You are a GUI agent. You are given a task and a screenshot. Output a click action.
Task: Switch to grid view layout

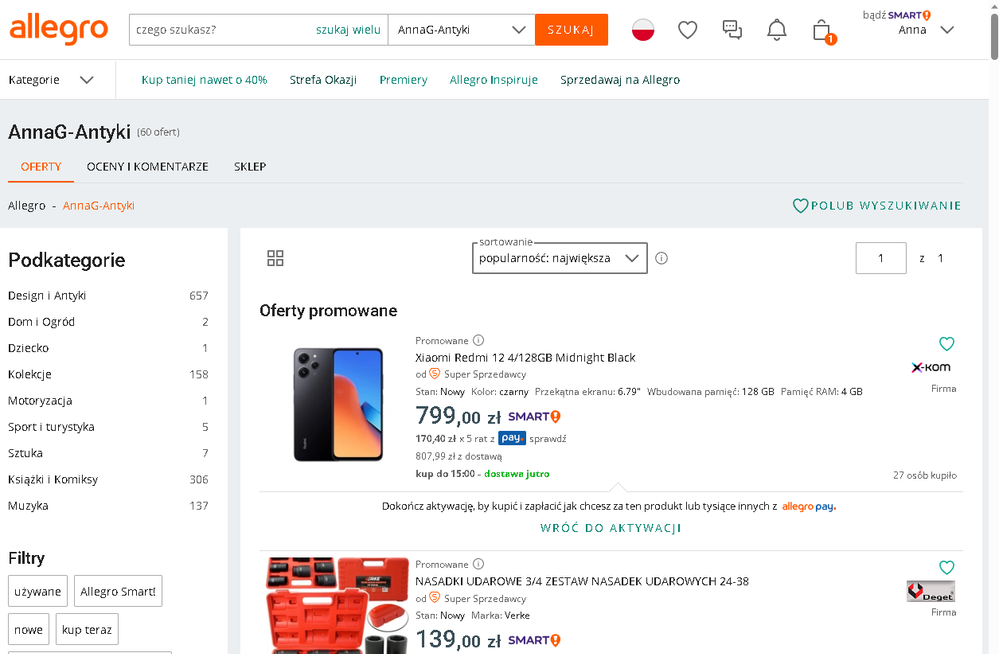[276, 258]
